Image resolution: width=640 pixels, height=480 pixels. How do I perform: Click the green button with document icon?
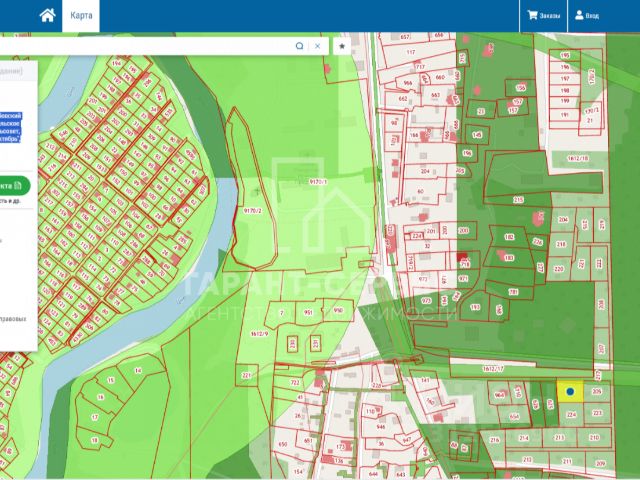pos(15,186)
